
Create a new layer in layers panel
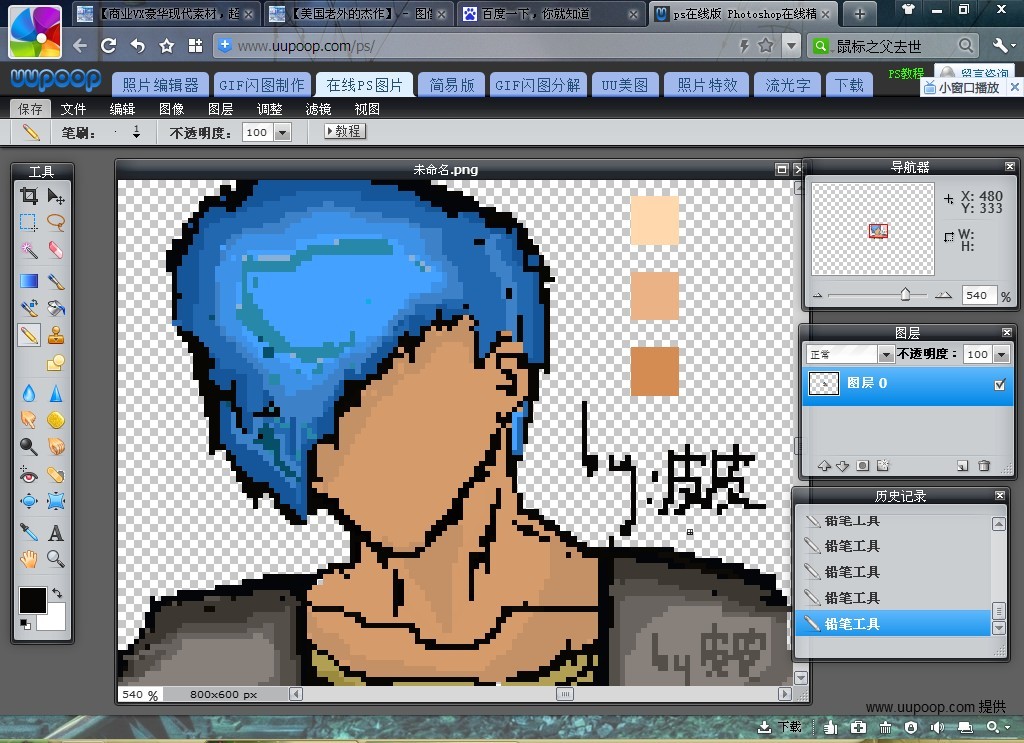963,466
